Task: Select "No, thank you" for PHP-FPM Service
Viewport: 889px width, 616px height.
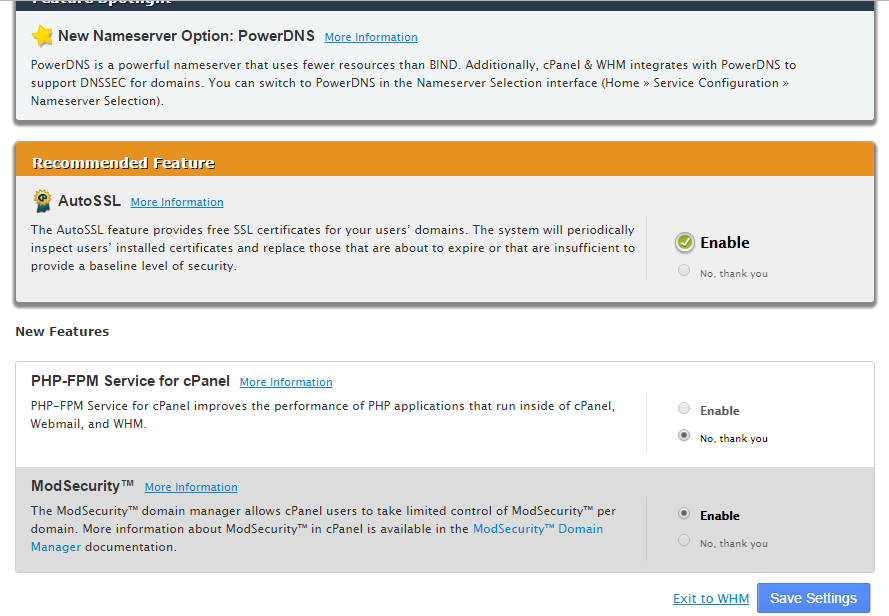Action: [x=684, y=436]
